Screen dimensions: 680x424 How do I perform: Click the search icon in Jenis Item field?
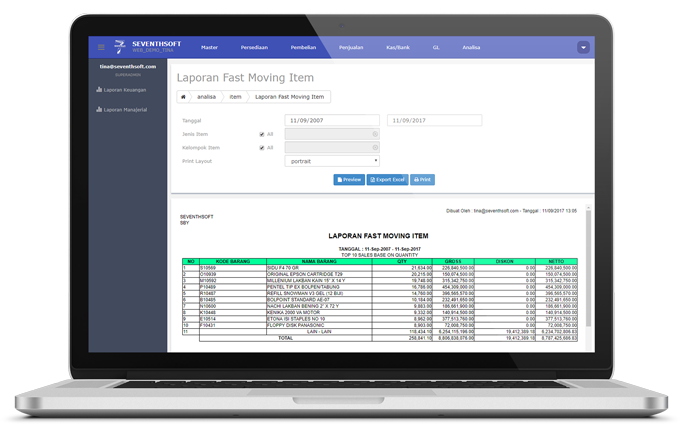[375, 133]
